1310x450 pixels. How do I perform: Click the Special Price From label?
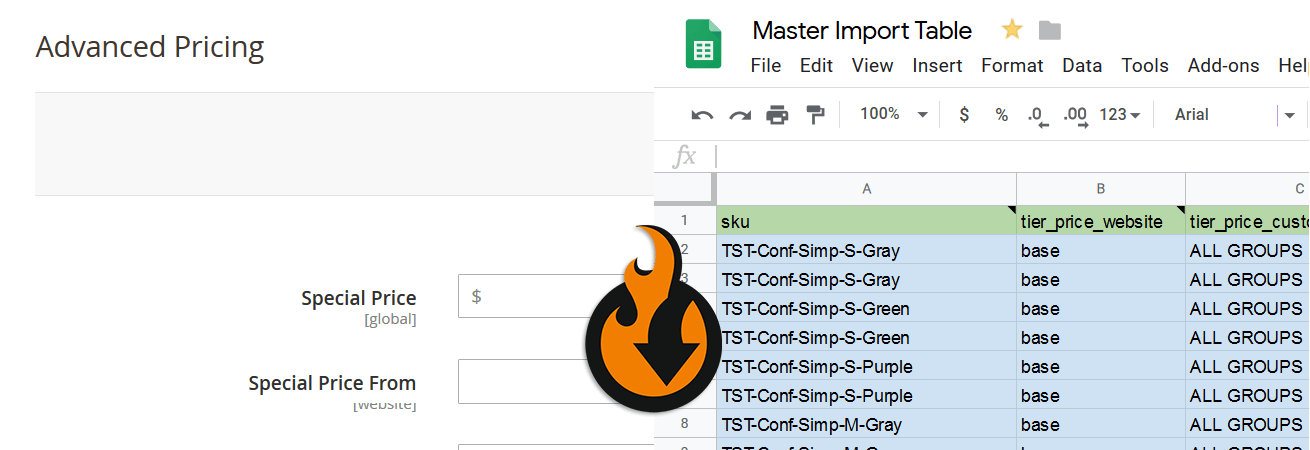pyautogui.click(x=332, y=382)
